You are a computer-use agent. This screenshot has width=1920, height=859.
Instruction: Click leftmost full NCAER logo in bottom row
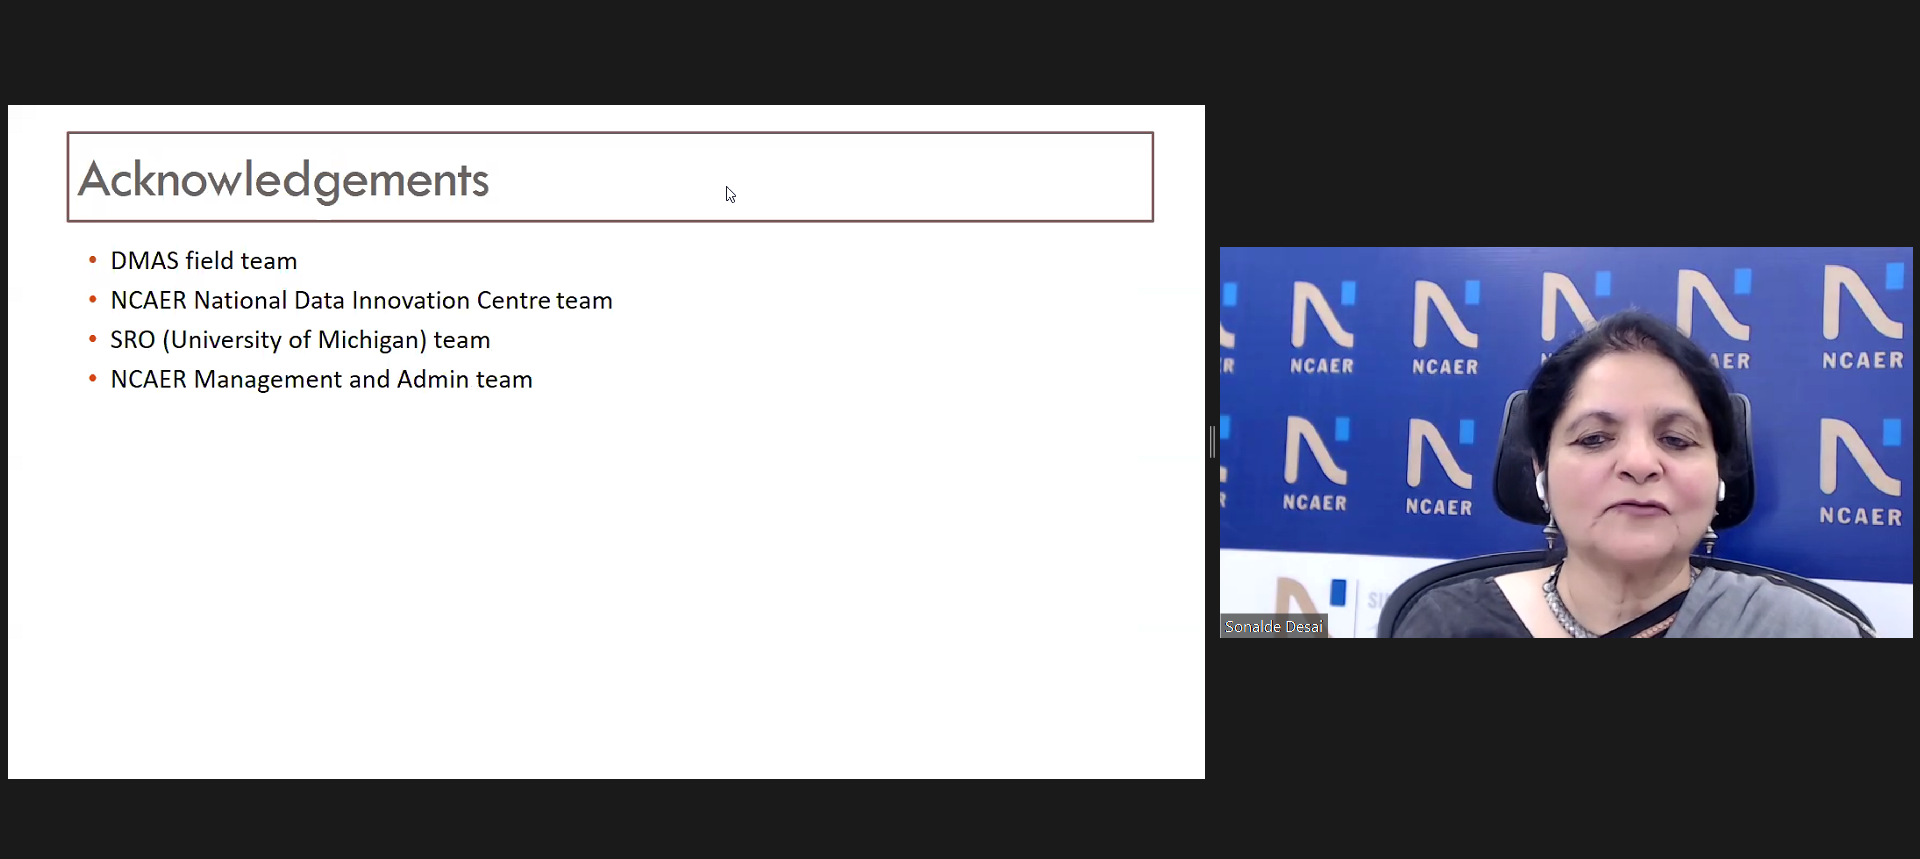pos(1315,465)
